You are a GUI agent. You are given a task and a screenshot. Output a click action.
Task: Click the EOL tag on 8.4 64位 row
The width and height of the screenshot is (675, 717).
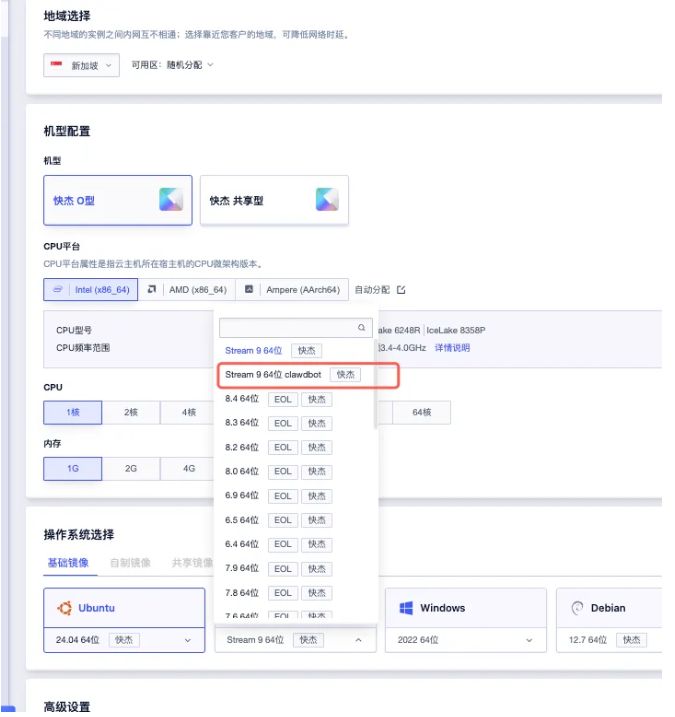(x=283, y=399)
